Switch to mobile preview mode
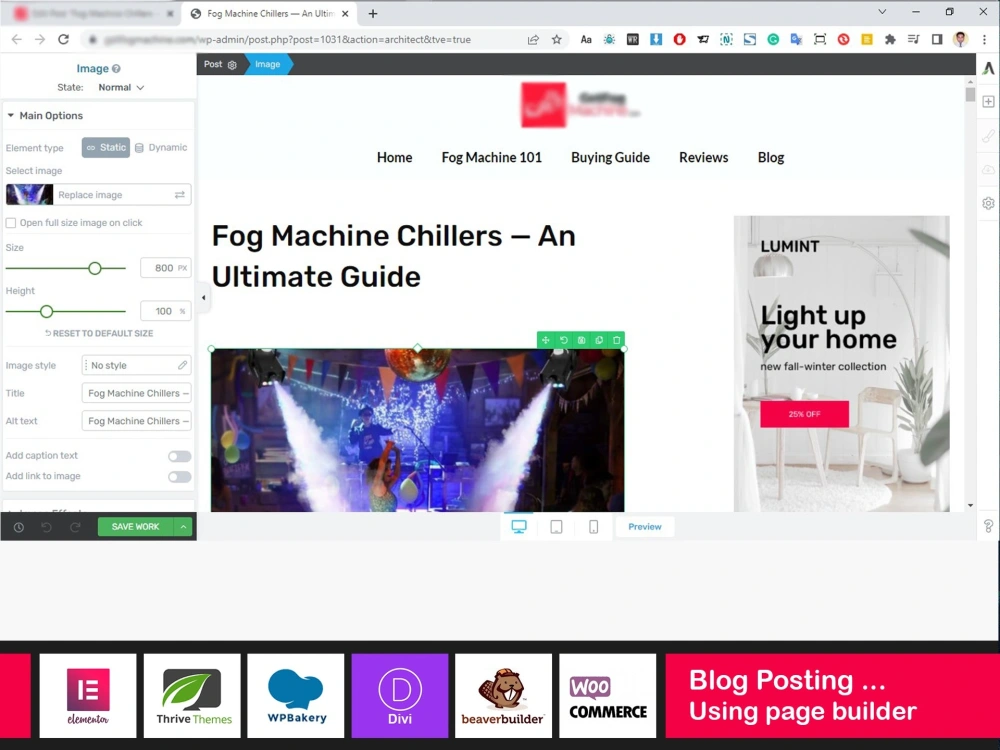 (593, 527)
